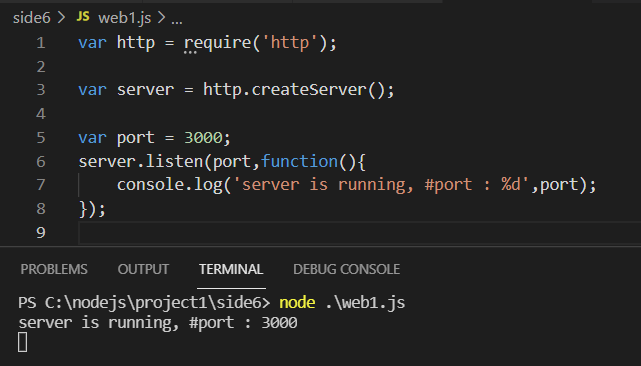Click the JS file icon in breadcrumb
Screen dimensions: 641x366
(x=83, y=17)
